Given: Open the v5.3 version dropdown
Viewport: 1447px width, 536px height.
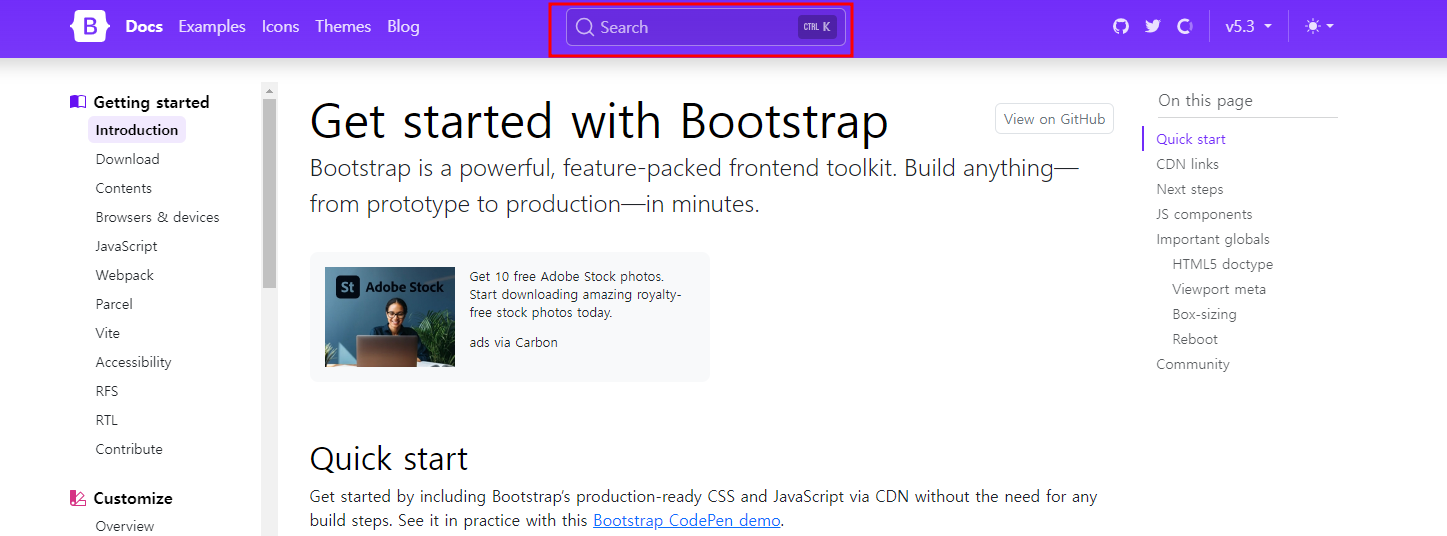Looking at the screenshot, I should [x=1248, y=27].
